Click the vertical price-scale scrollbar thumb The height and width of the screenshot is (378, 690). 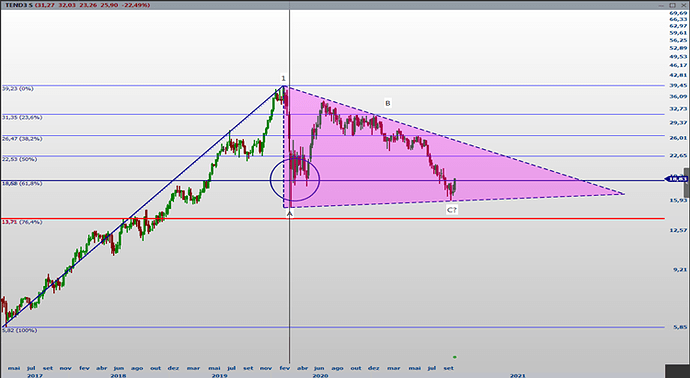(x=686, y=182)
